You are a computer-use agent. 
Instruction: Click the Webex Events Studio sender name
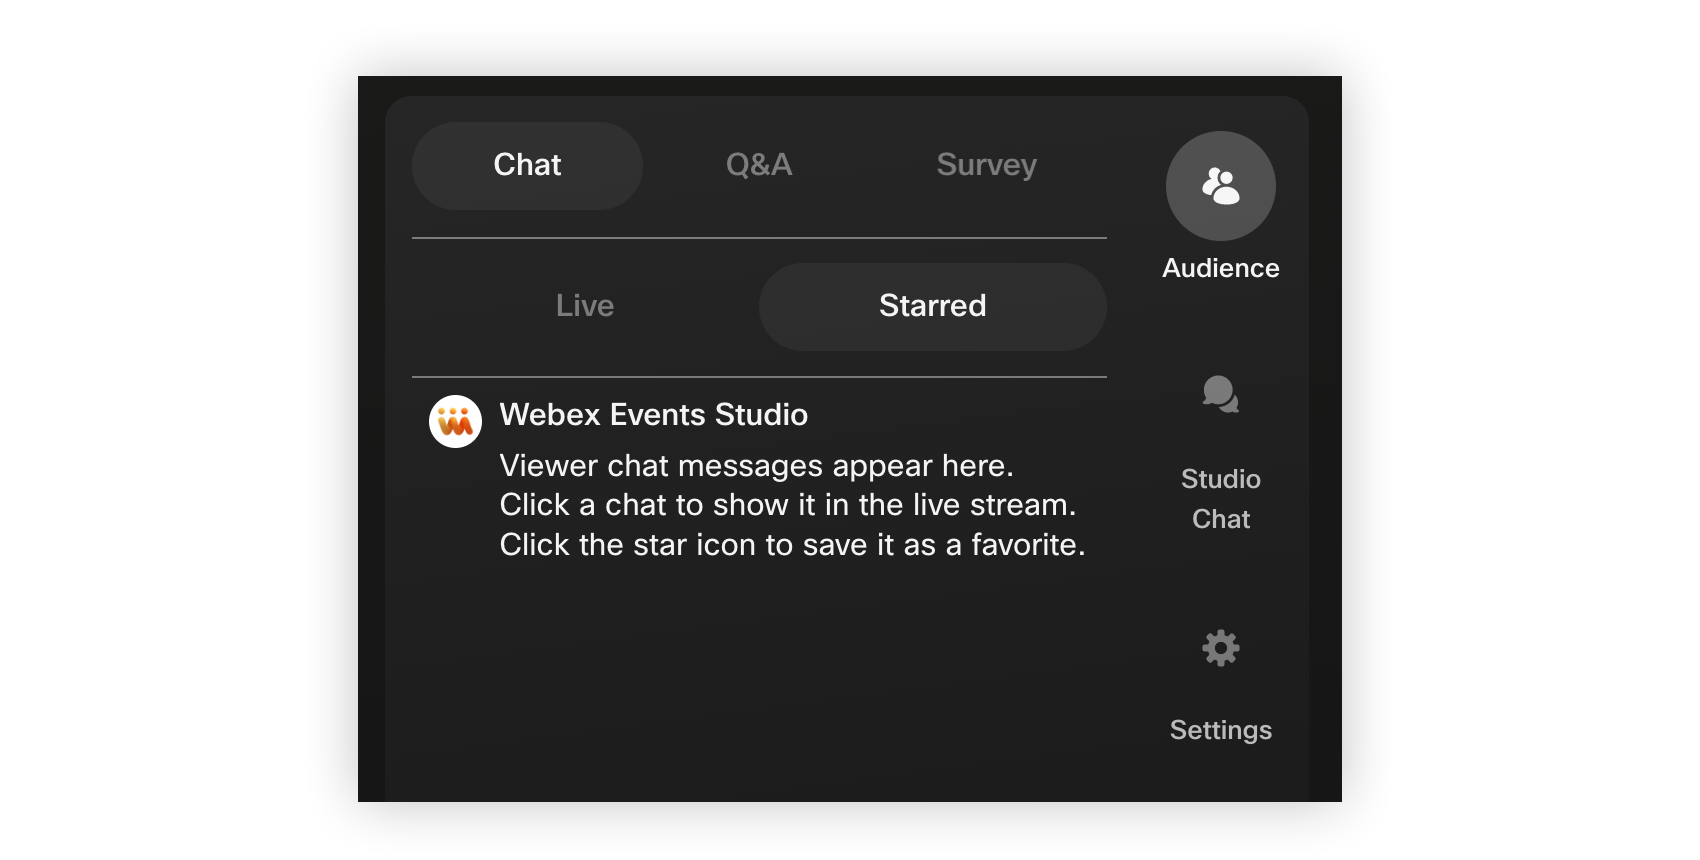click(653, 415)
